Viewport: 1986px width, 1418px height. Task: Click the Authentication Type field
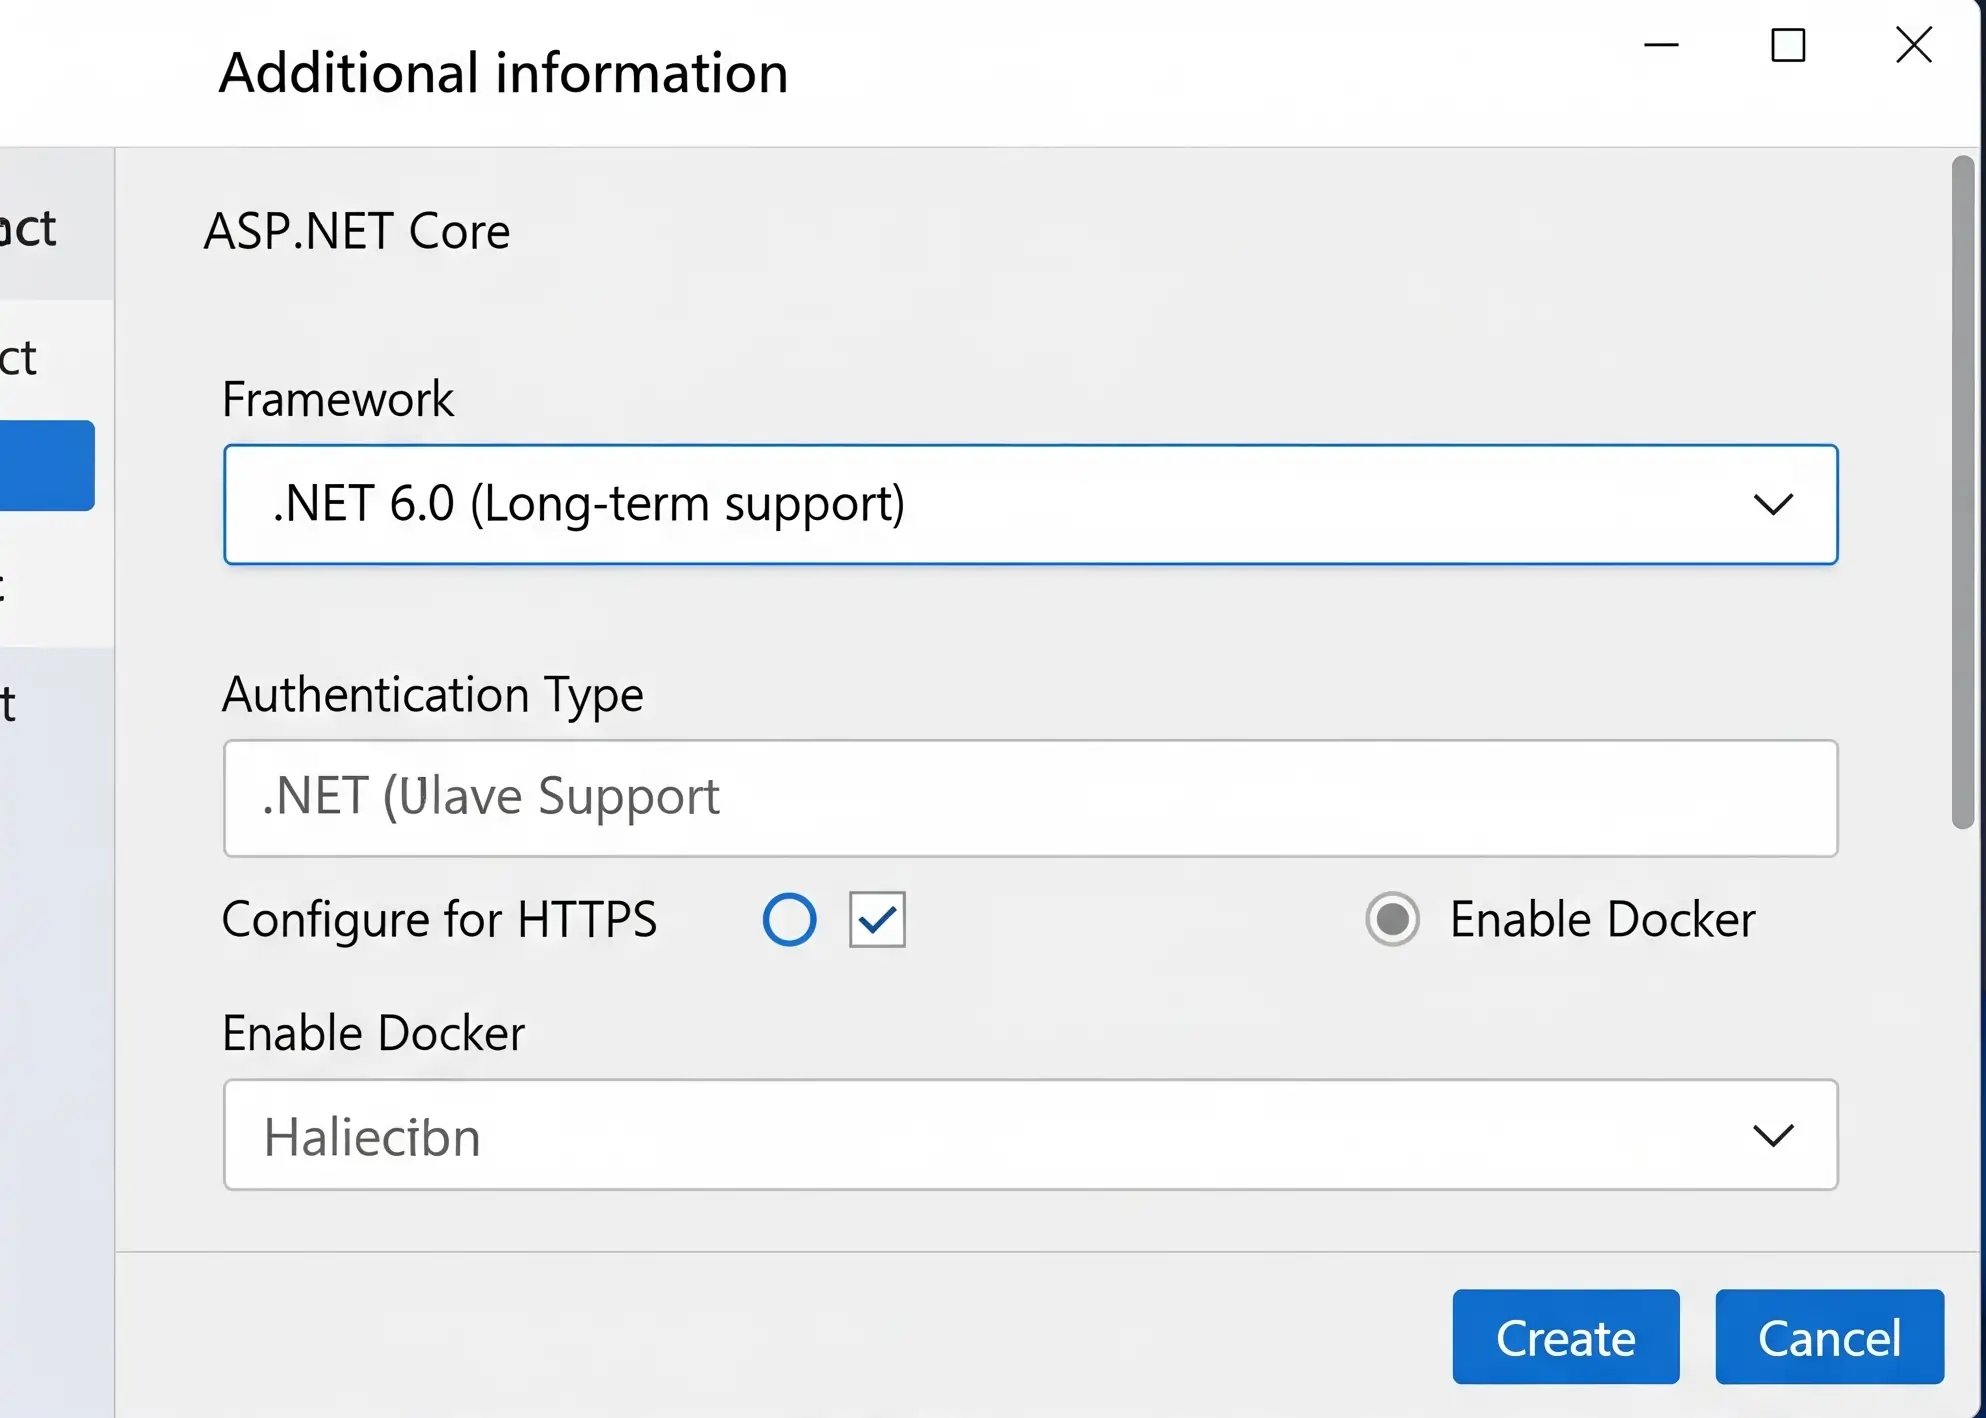point(1030,798)
